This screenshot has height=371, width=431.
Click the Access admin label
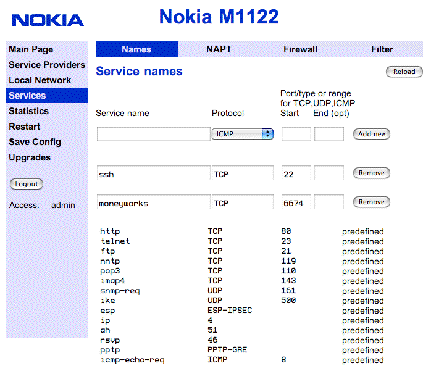(x=42, y=205)
